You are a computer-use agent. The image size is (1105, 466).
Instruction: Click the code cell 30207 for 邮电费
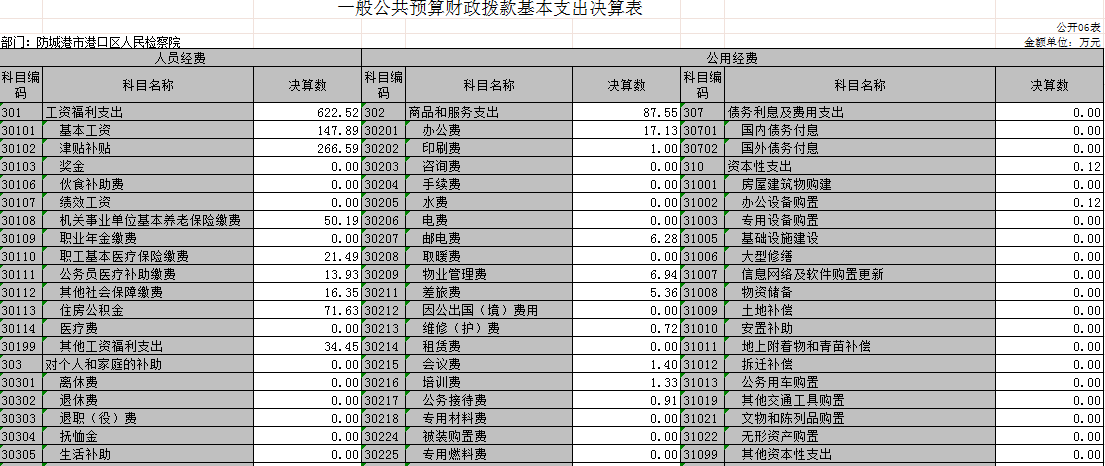pyautogui.click(x=382, y=239)
